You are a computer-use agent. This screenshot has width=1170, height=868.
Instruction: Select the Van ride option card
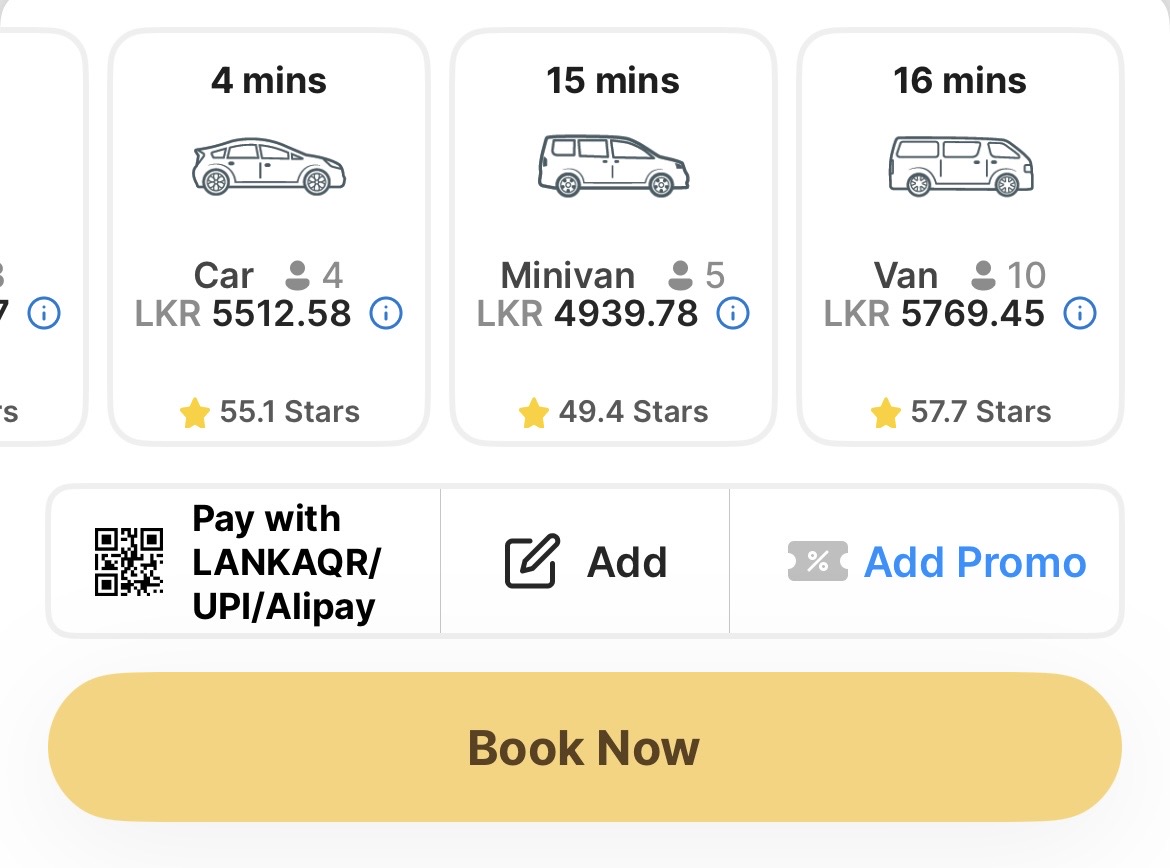tap(960, 237)
